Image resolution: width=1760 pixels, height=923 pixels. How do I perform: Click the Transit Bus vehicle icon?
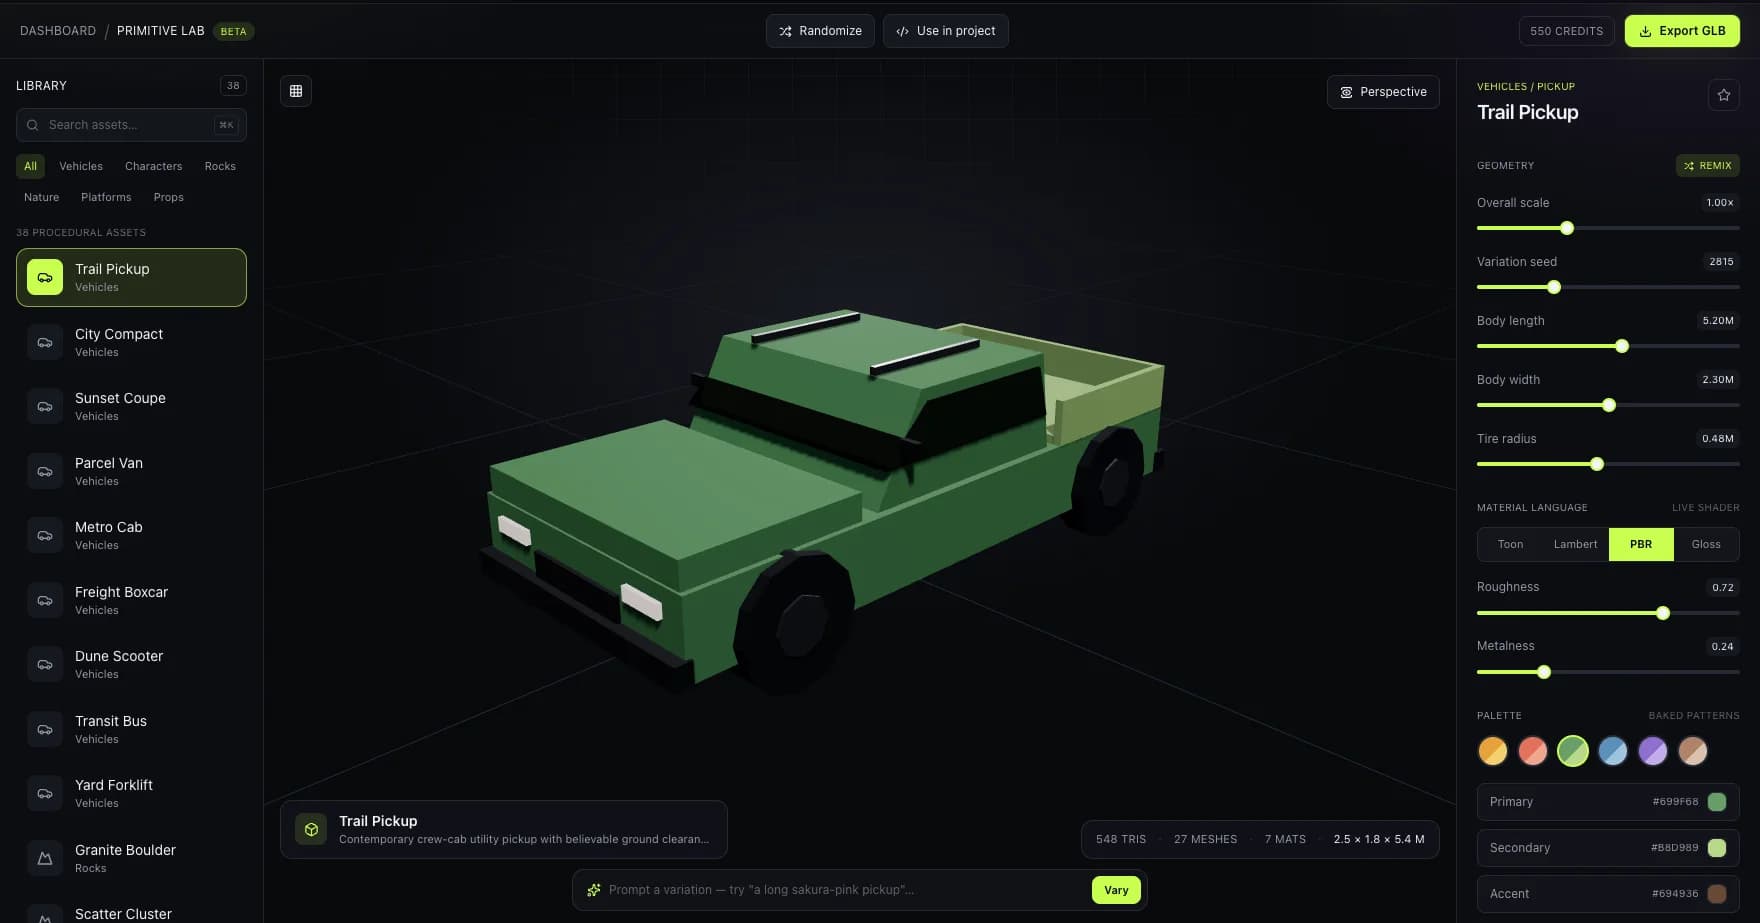[45, 729]
